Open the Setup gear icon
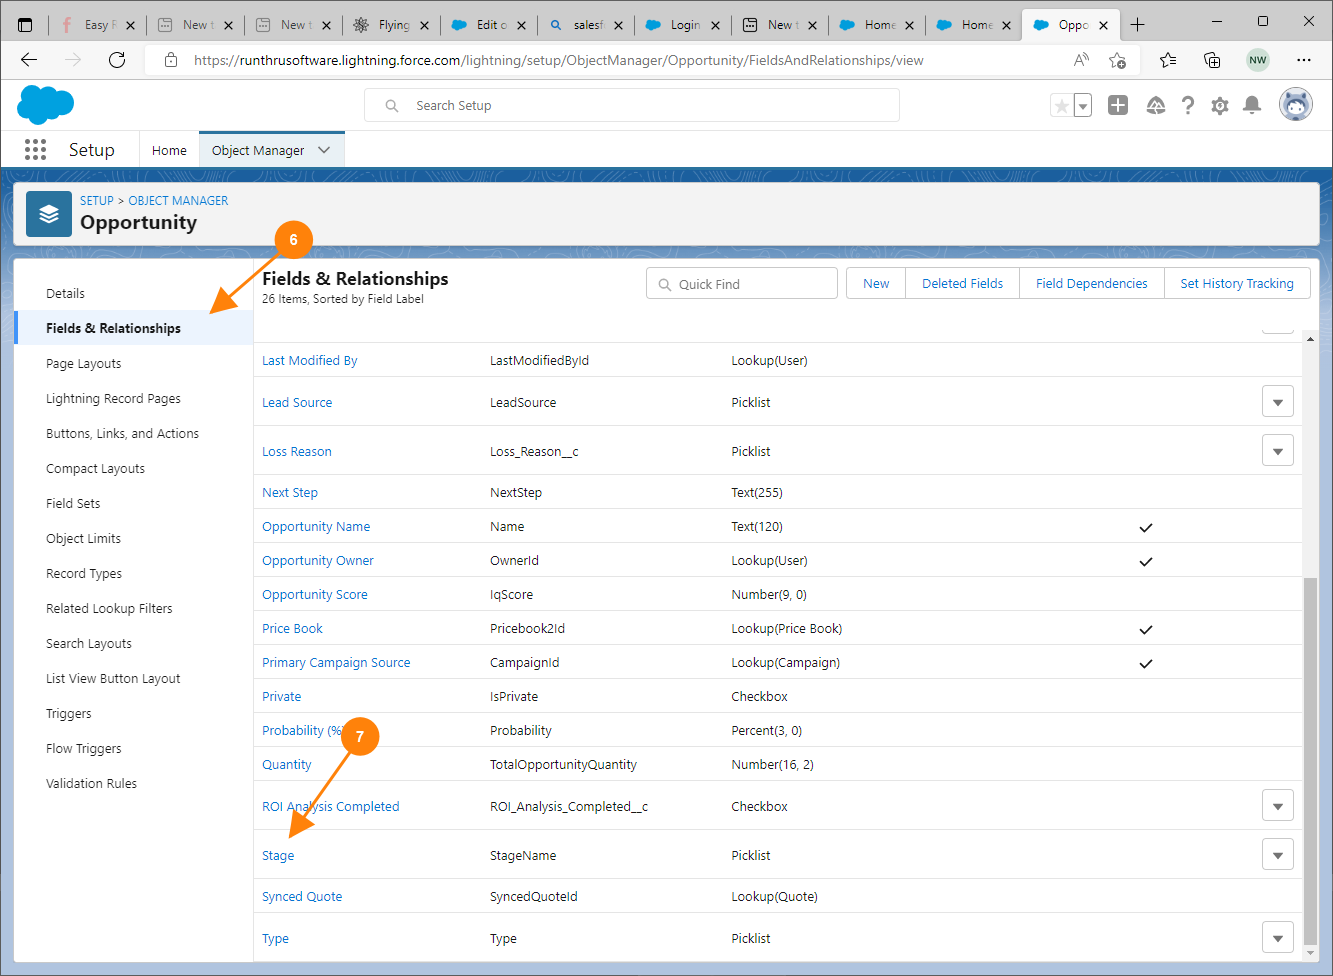This screenshot has height=976, width=1333. point(1219,105)
